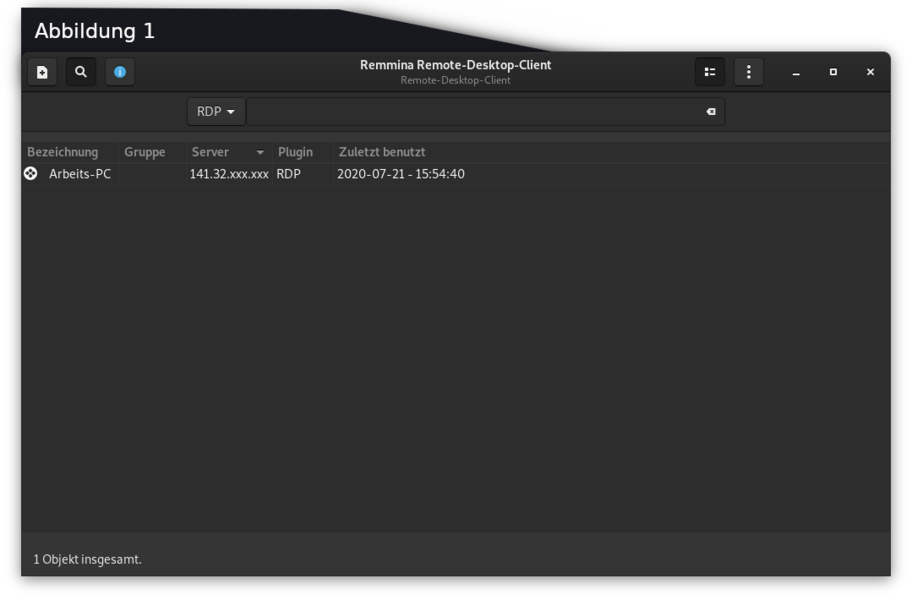912x600 pixels.
Task: Open the RDP protocol dropdown
Action: (x=216, y=112)
